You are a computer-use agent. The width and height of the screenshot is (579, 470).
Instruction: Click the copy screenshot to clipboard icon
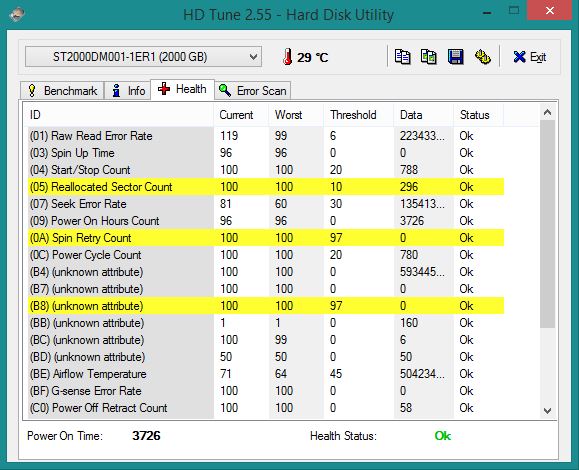(429, 57)
